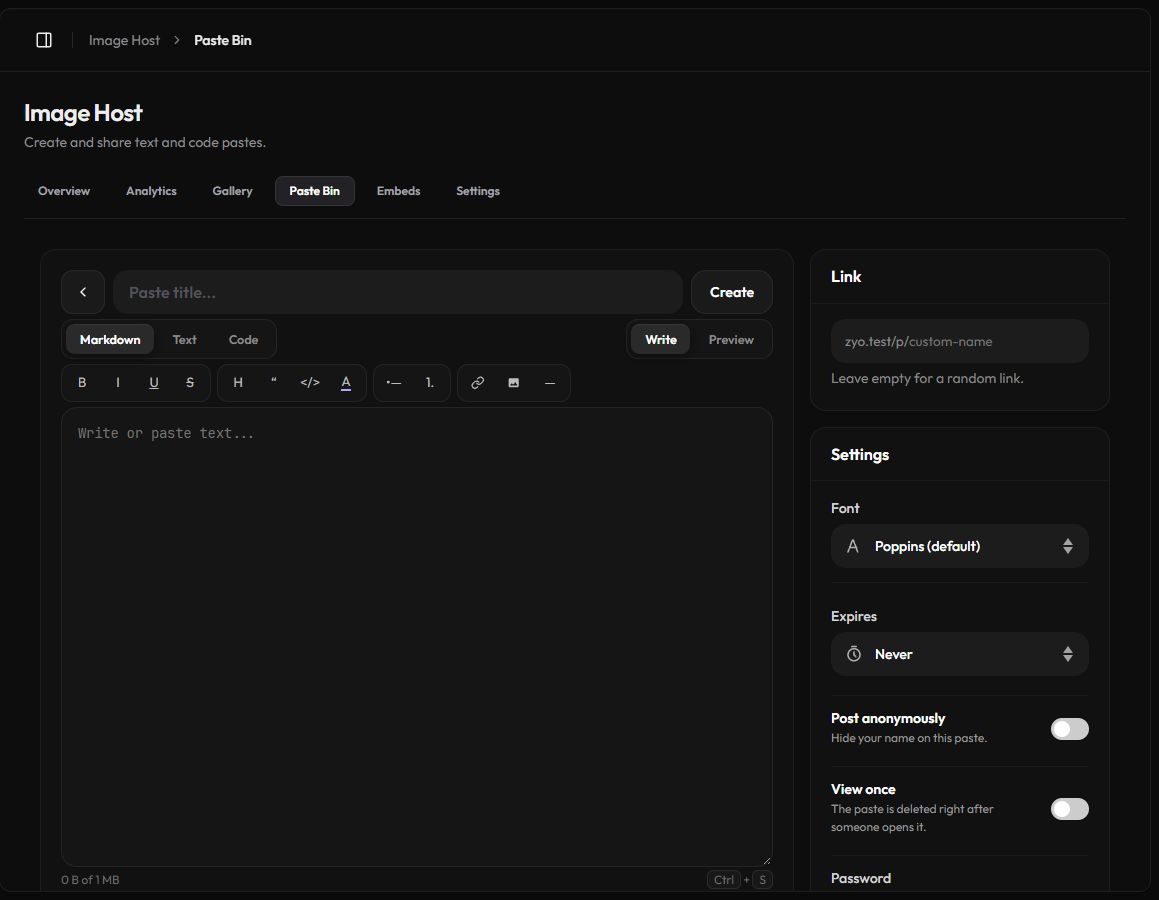Image resolution: width=1159 pixels, height=900 pixels.
Task: Apply italic formatting
Action: pyautogui.click(x=118, y=383)
